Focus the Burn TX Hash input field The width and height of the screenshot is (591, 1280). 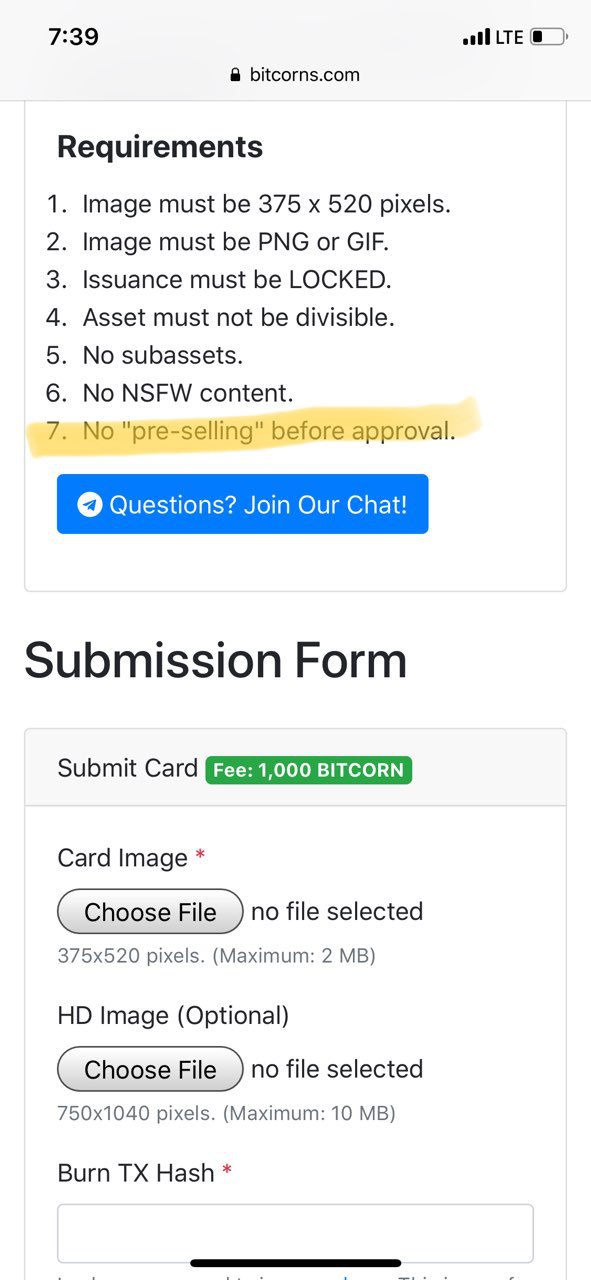pos(295,1234)
